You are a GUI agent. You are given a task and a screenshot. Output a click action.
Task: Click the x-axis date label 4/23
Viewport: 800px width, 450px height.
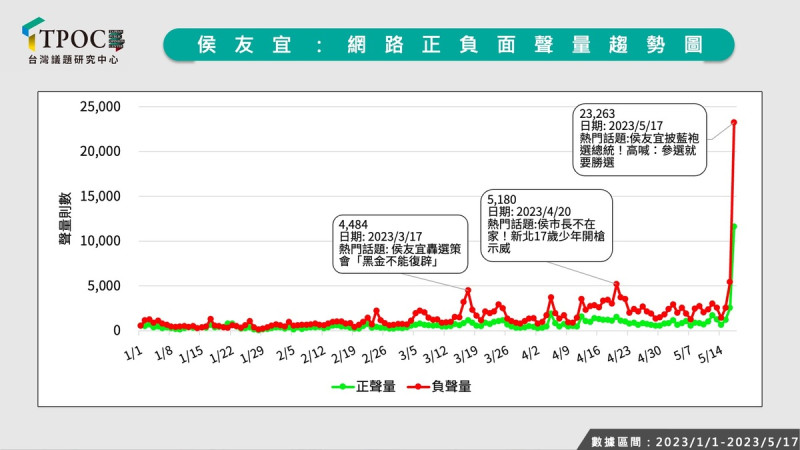point(619,355)
